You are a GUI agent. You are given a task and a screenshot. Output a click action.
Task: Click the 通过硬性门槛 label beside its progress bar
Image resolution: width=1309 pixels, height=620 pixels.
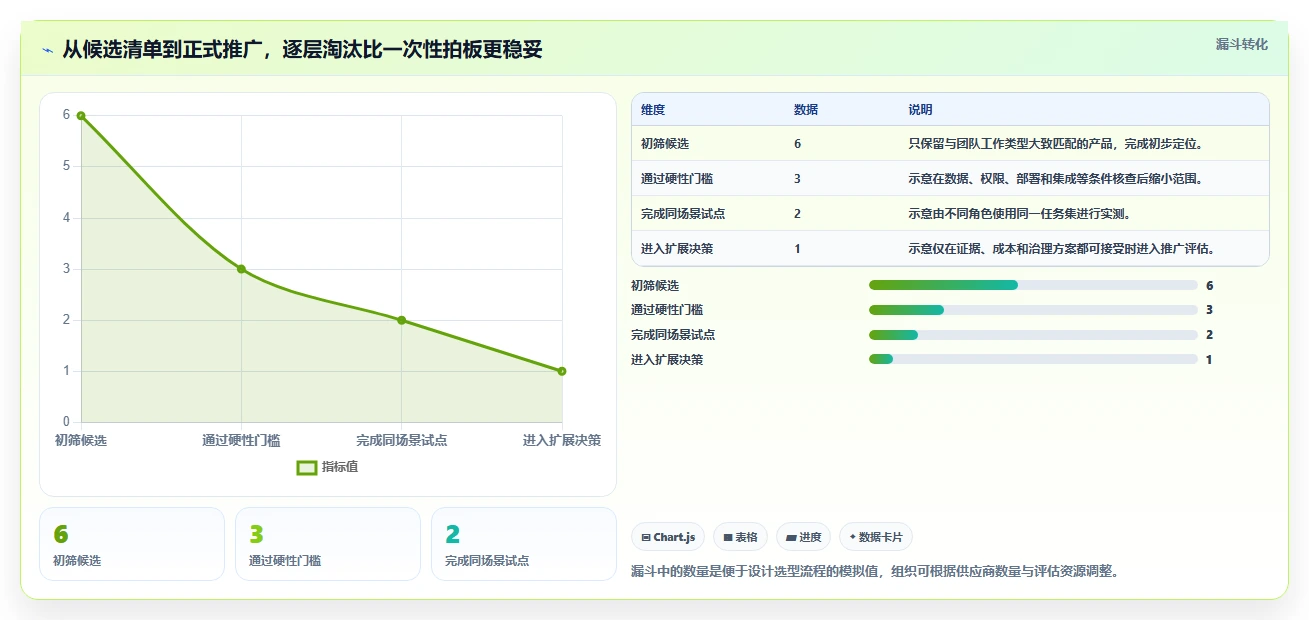point(667,310)
